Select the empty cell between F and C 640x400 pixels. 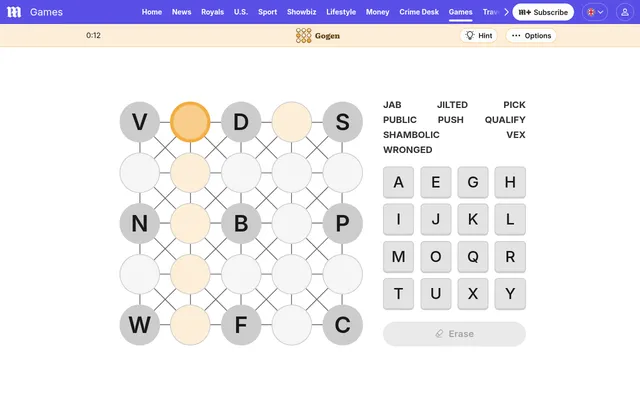coord(291,325)
